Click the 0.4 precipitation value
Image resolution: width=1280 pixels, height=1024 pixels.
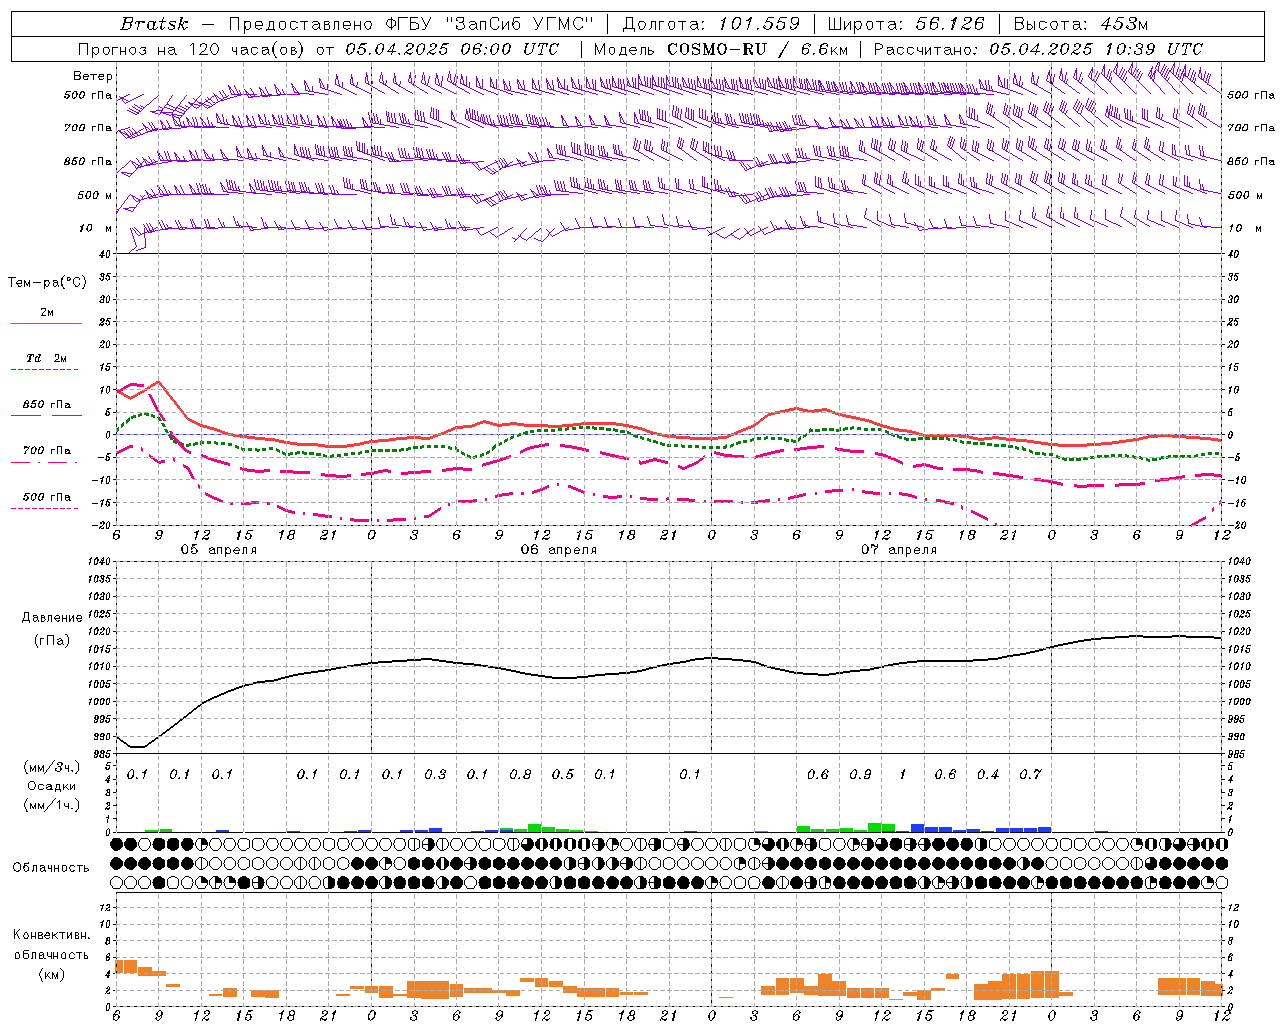988,775
